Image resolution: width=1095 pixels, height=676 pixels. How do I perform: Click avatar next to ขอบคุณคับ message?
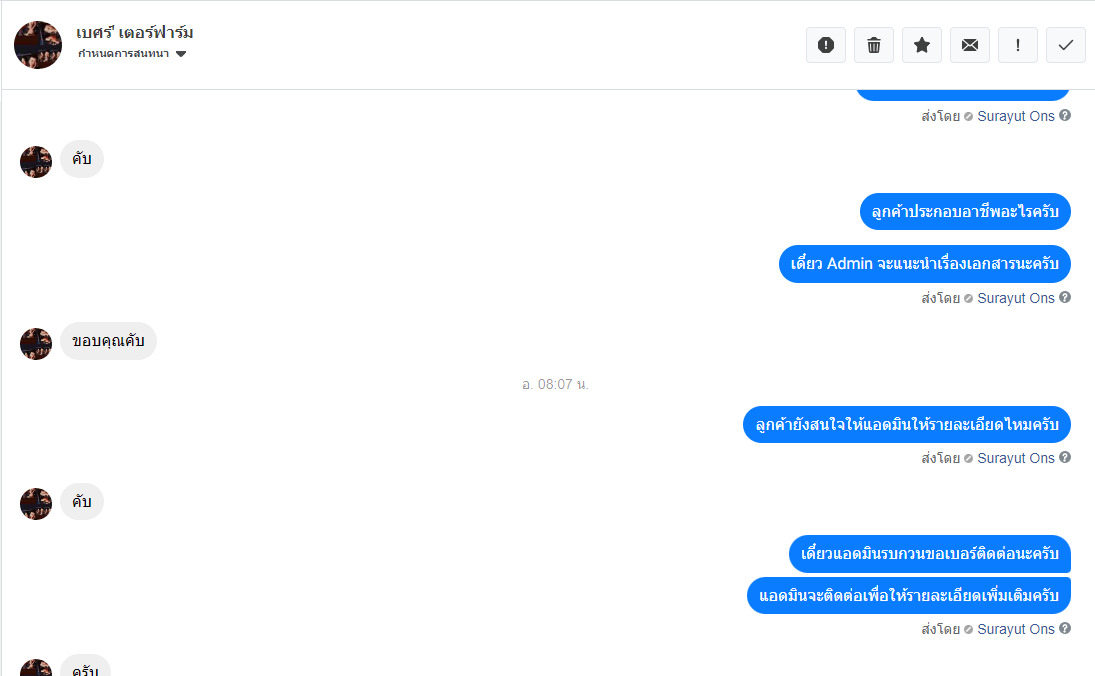tap(36, 344)
